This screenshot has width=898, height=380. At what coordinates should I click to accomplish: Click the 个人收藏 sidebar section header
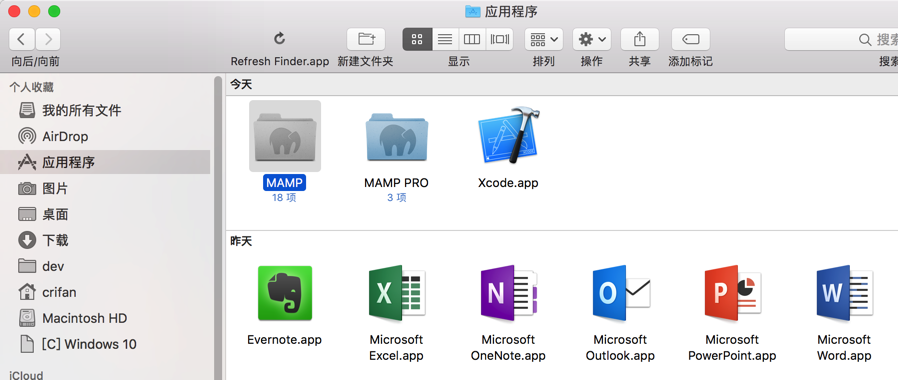(x=31, y=87)
